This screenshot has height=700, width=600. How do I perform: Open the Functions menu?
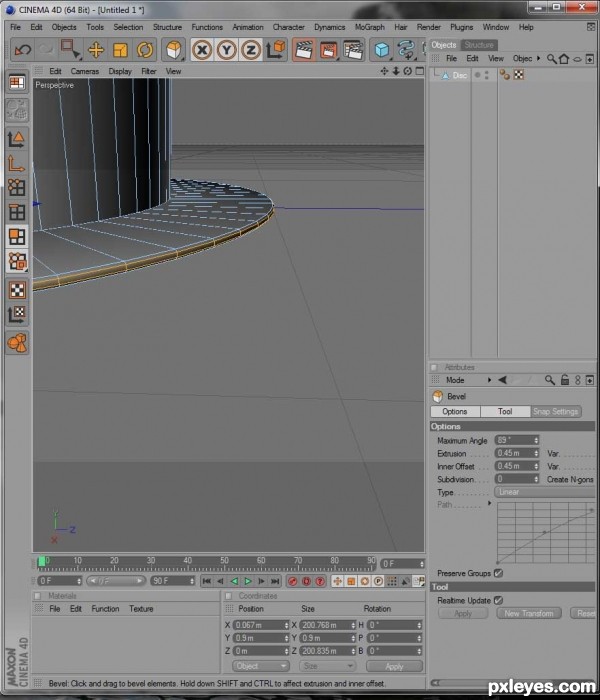[x=207, y=27]
